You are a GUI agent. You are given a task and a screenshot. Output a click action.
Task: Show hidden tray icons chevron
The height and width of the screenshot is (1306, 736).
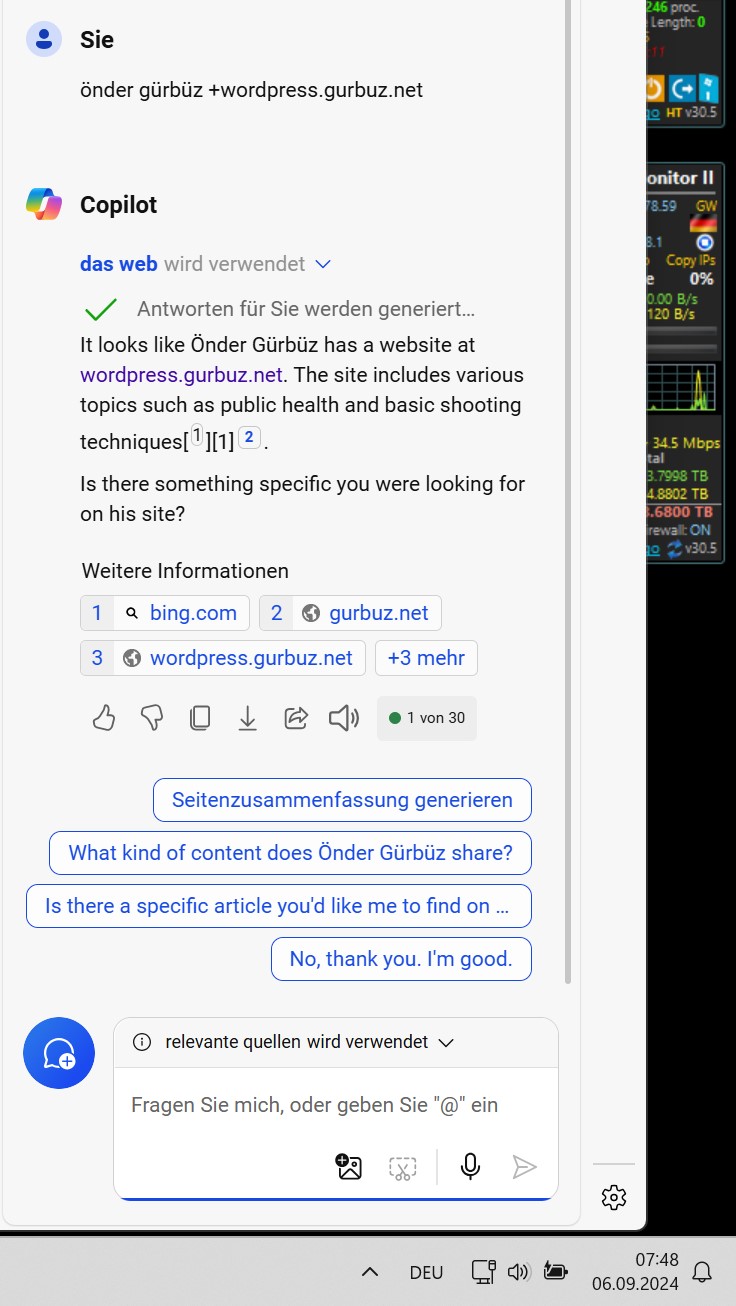[370, 1272]
